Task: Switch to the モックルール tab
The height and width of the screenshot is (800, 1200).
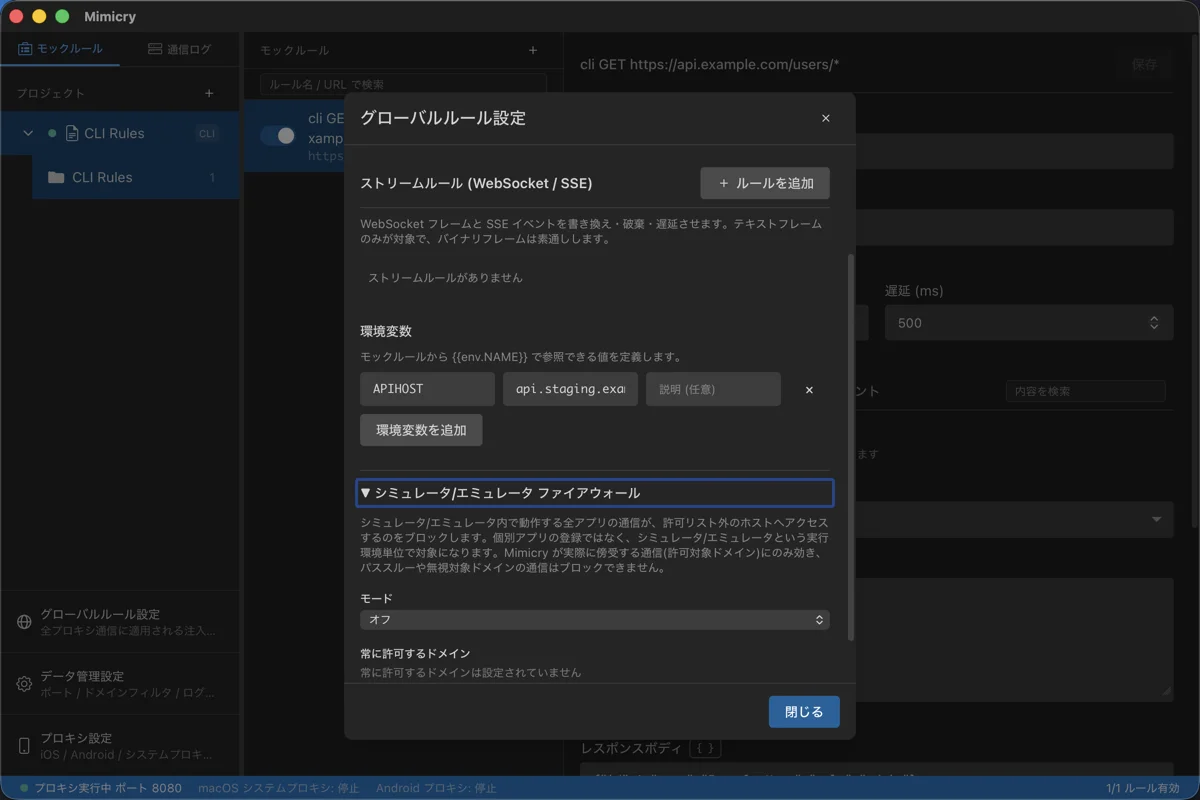Action: tap(60, 48)
